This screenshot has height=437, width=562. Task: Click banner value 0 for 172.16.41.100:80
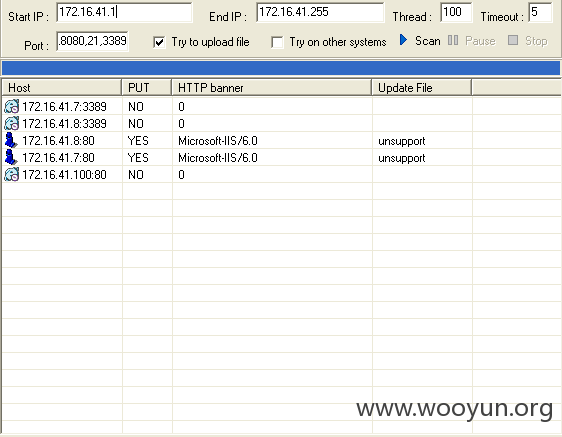[x=181, y=175]
